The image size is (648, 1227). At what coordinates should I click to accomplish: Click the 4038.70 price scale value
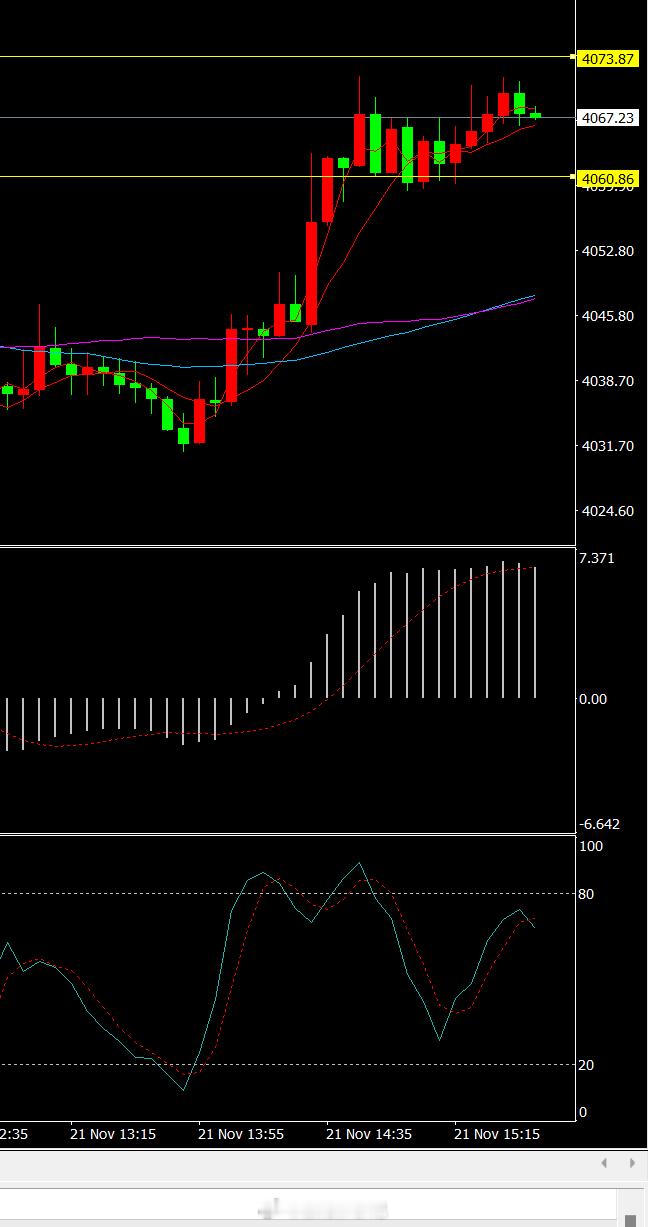pos(607,381)
